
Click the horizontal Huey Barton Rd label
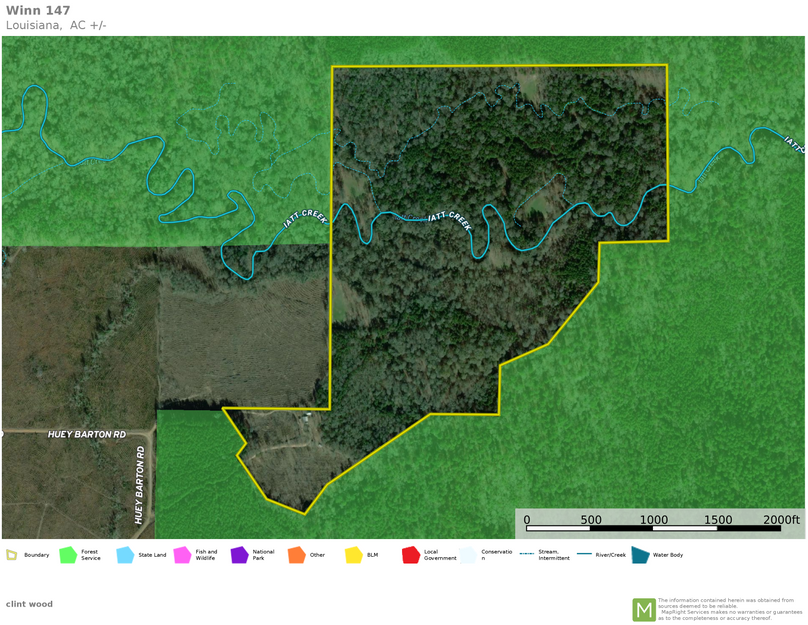point(87,435)
